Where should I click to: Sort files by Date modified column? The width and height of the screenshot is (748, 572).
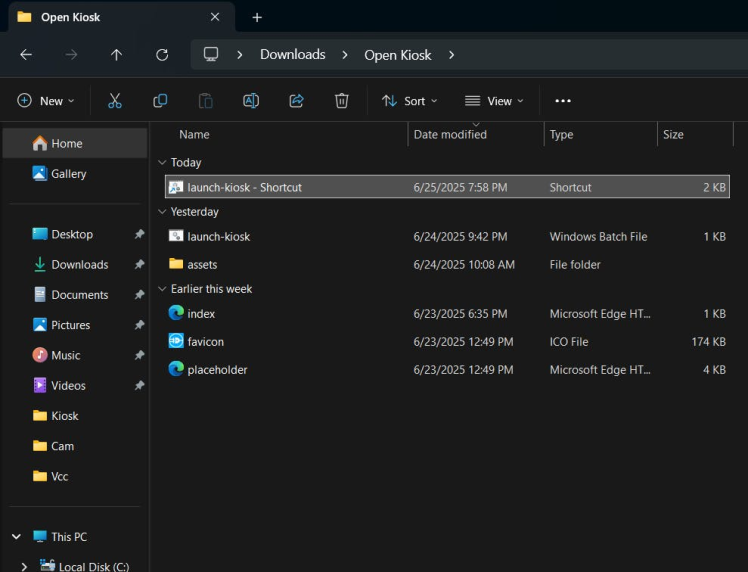click(x=450, y=135)
